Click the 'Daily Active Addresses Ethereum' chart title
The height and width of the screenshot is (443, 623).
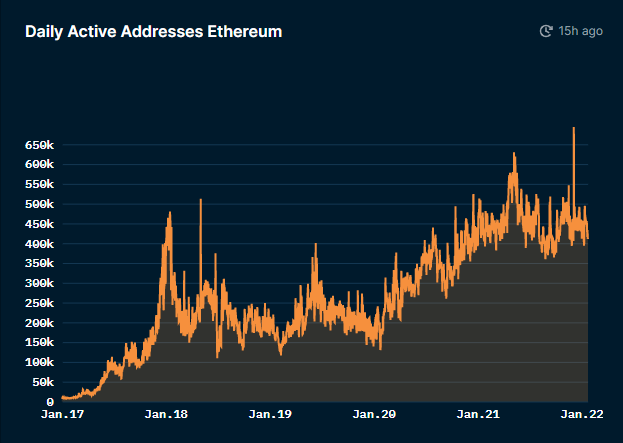(153, 31)
